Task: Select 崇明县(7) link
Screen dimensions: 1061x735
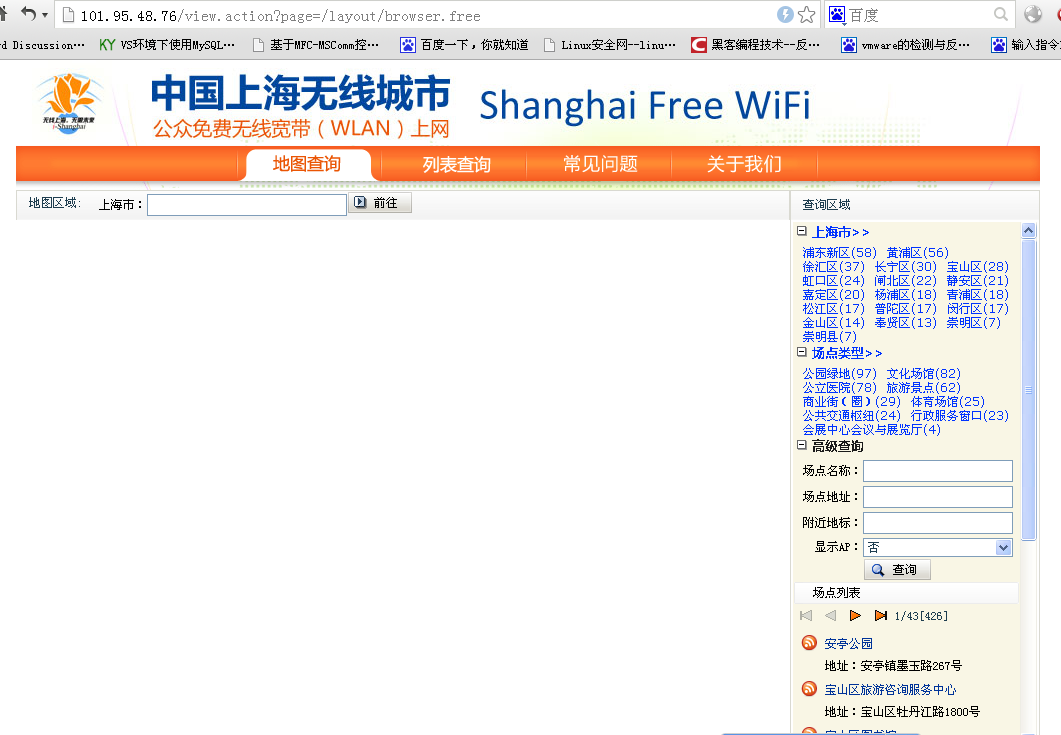Action: [x=830, y=336]
